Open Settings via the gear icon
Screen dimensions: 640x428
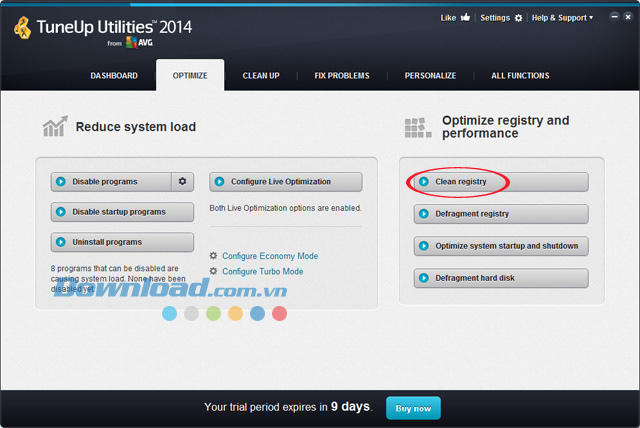pos(518,18)
